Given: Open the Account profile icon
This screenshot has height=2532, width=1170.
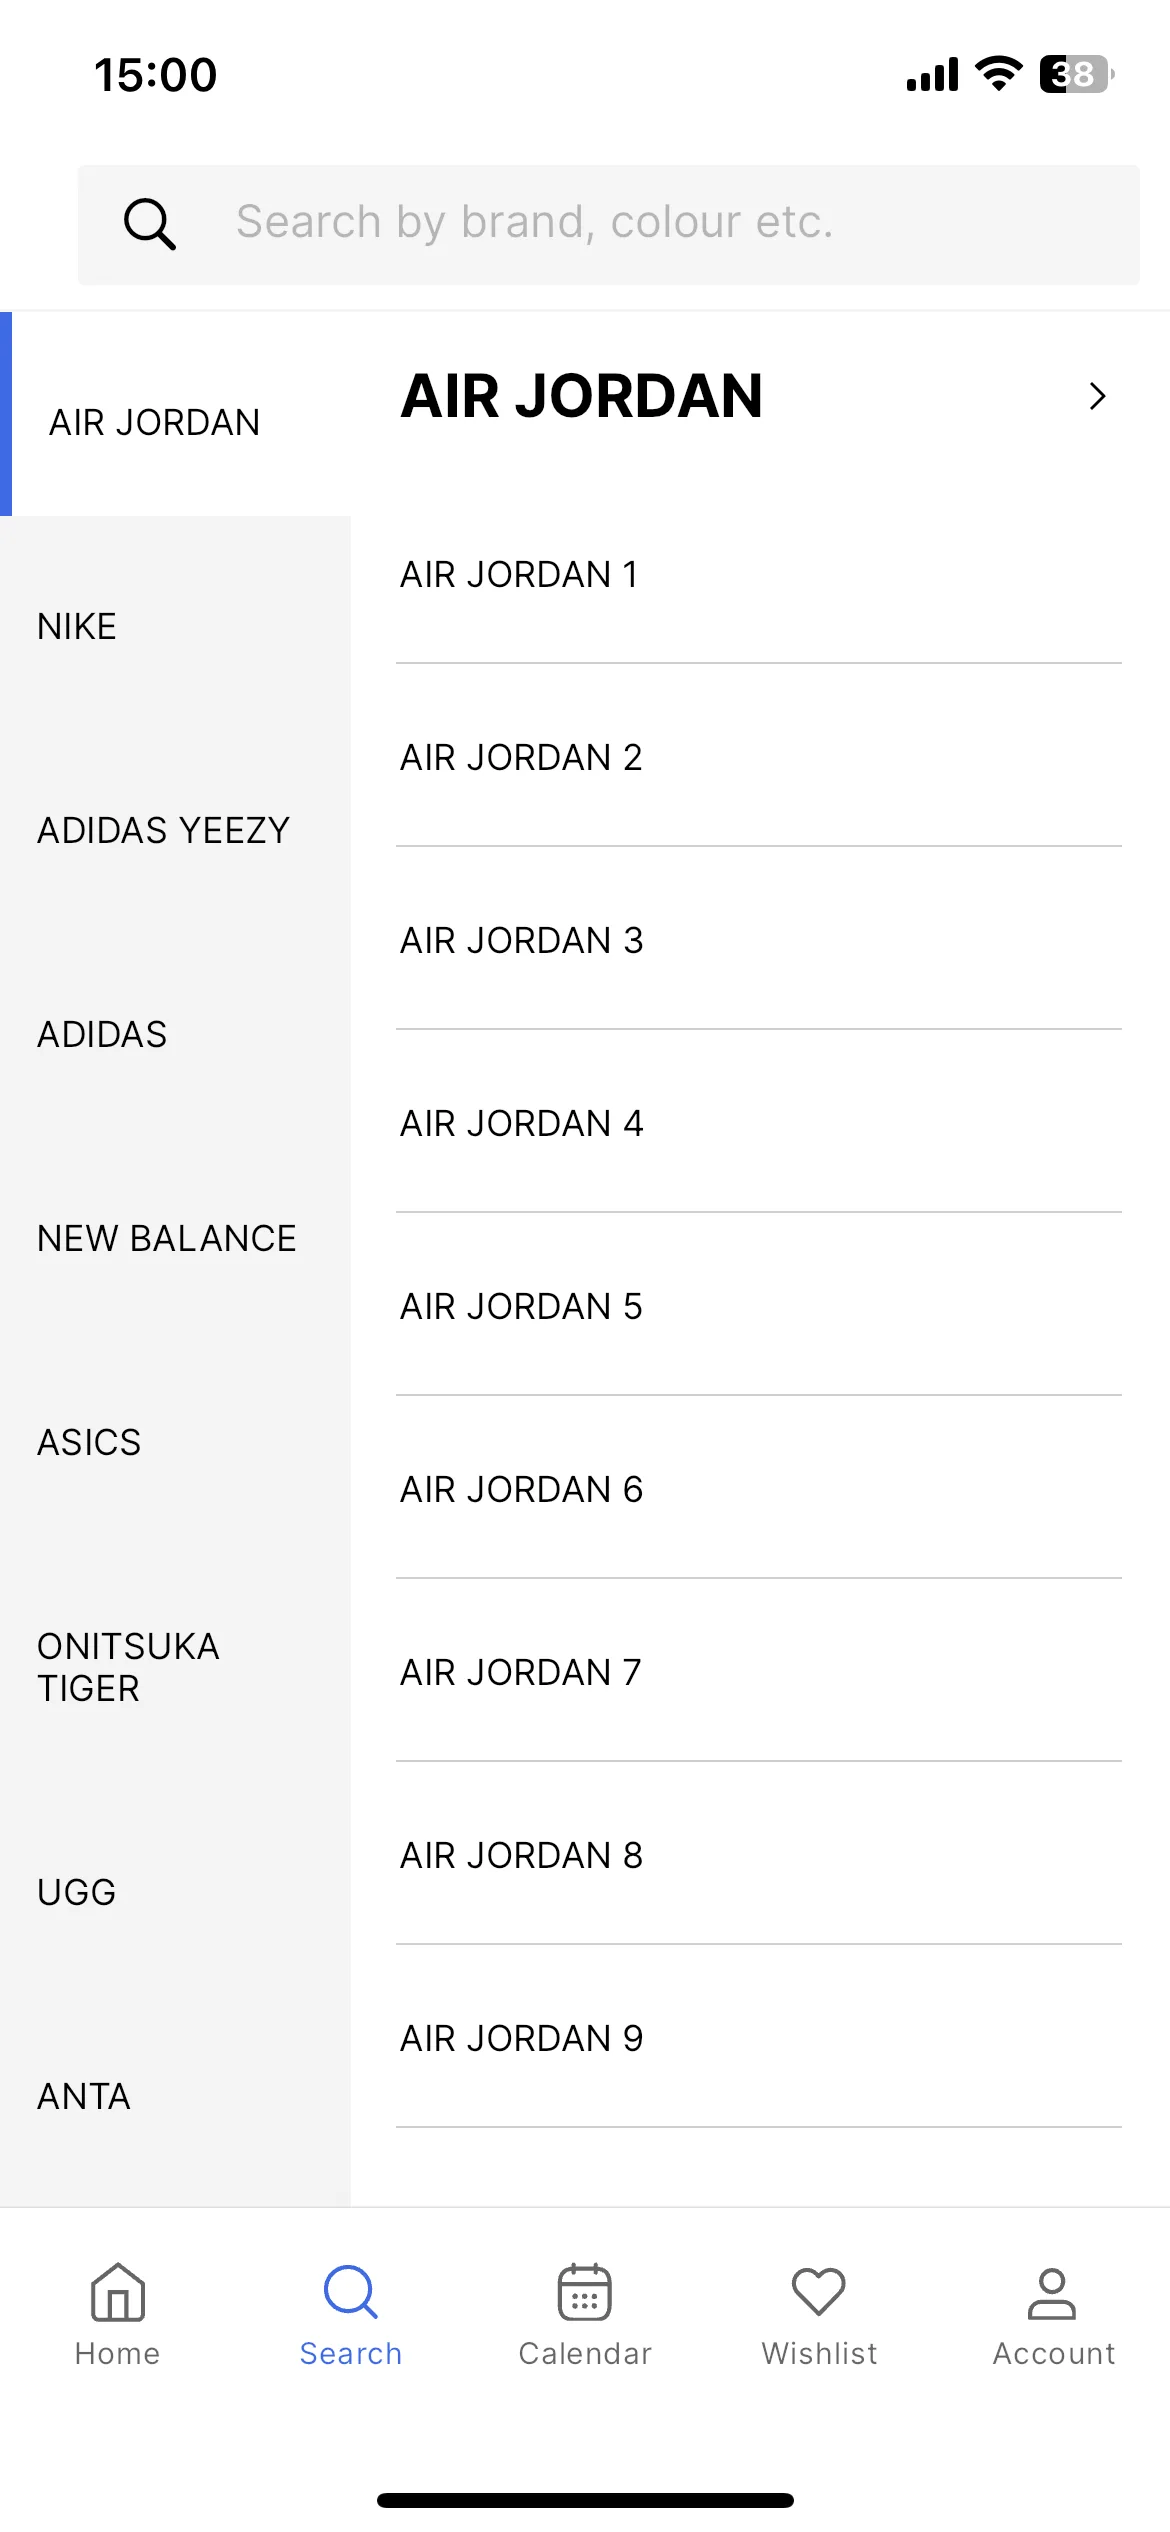Looking at the screenshot, I should [1052, 2294].
